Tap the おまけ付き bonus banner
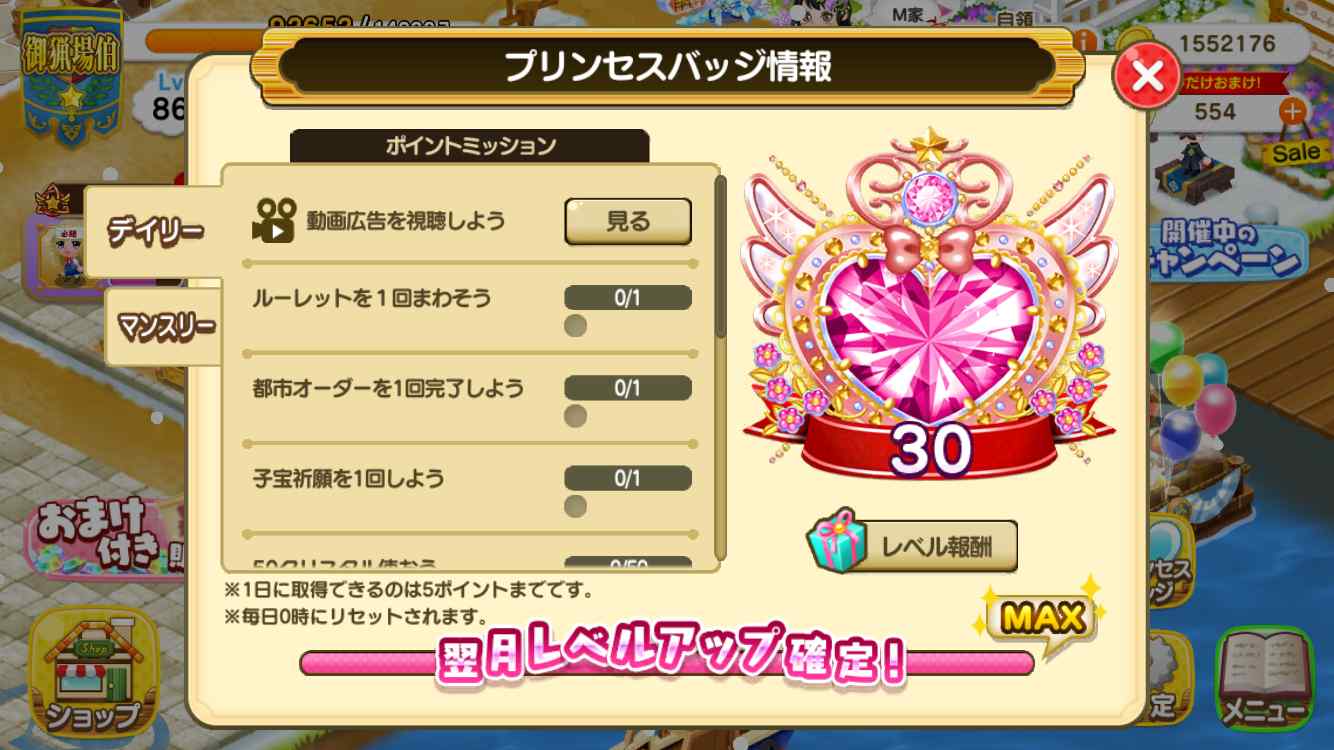1334x750 pixels. tap(103, 540)
